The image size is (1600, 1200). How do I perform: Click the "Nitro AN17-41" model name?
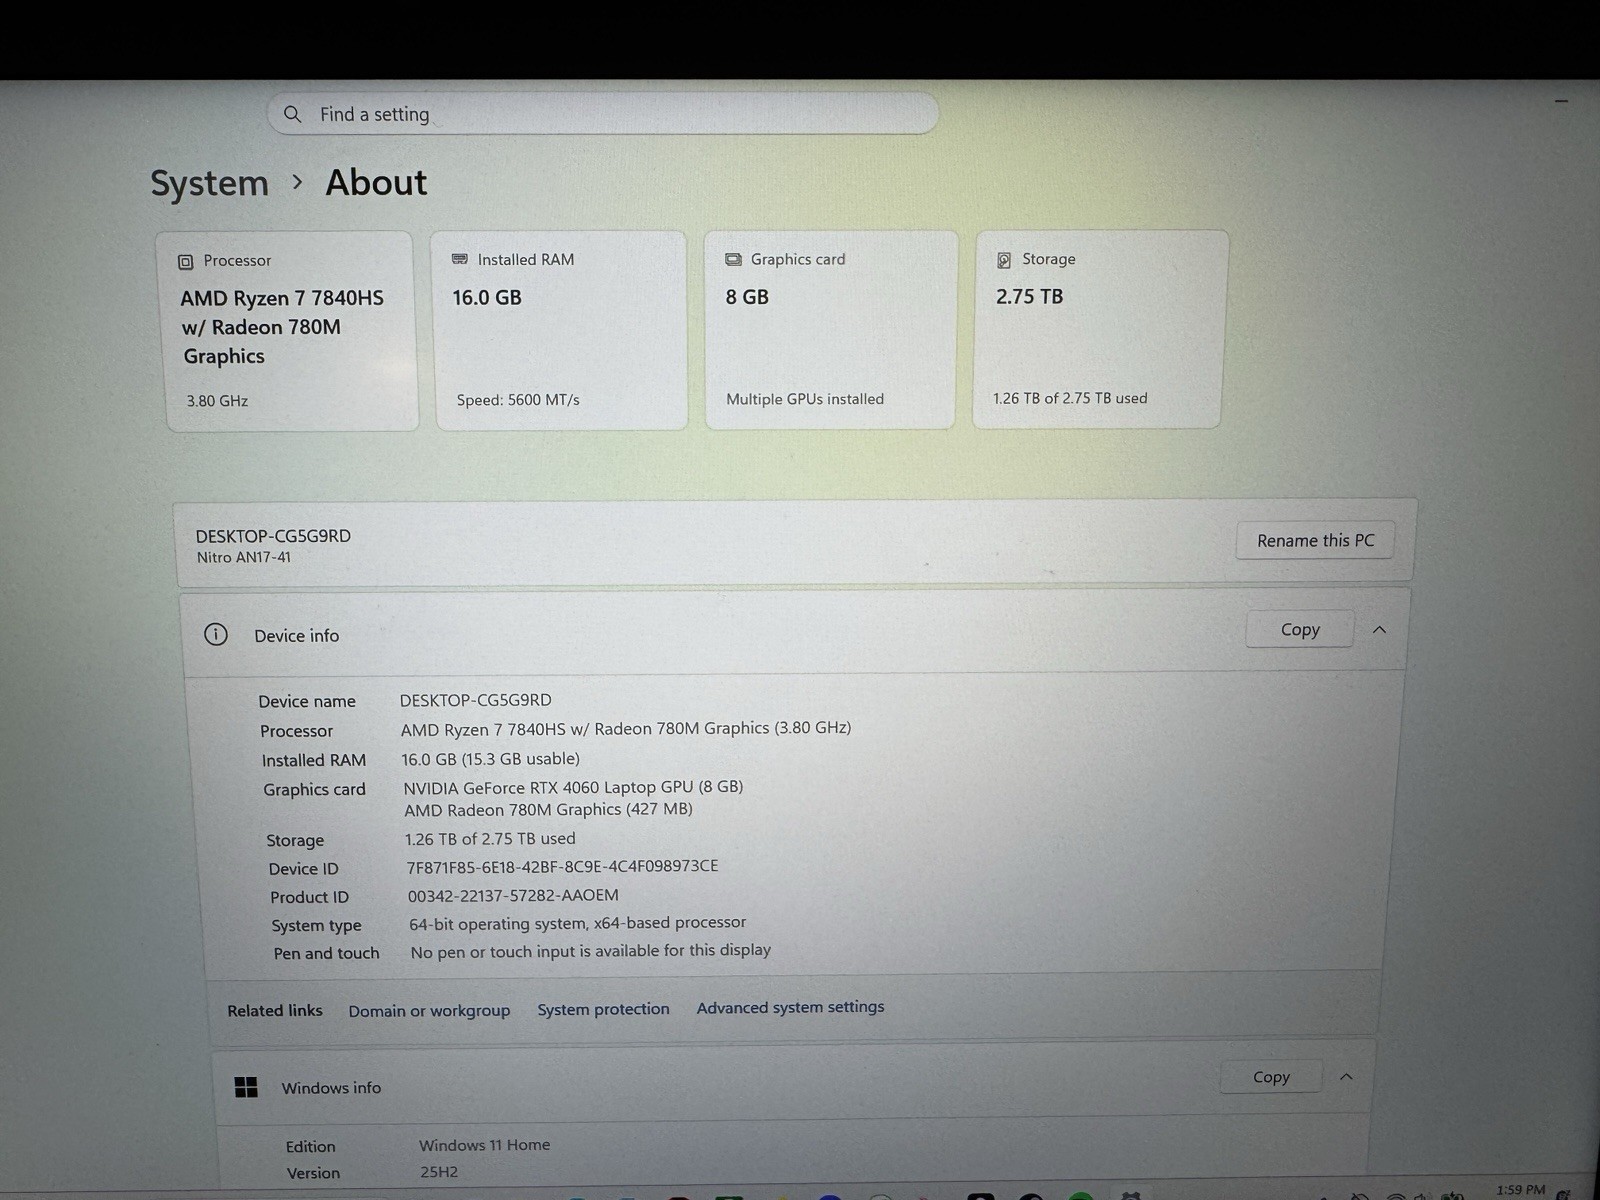tap(244, 557)
